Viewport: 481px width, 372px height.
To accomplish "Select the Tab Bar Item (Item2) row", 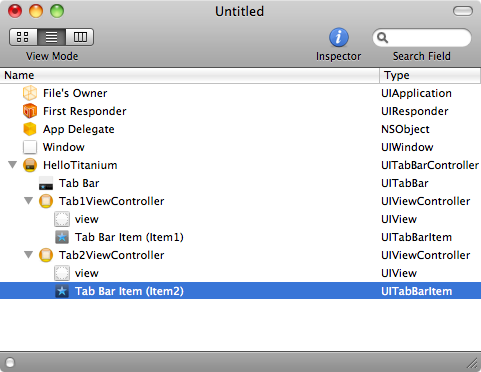I will point(240,291).
